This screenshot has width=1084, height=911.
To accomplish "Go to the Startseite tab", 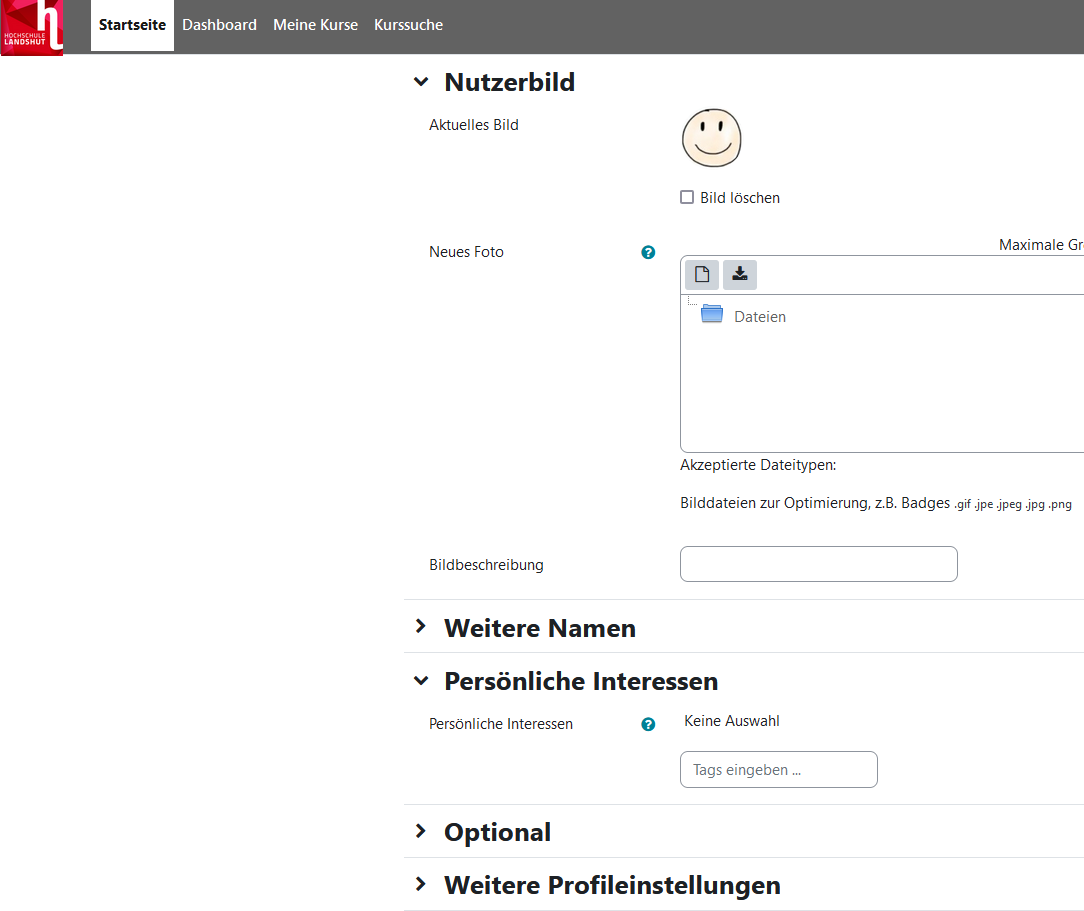I will click(x=132, y=25).
